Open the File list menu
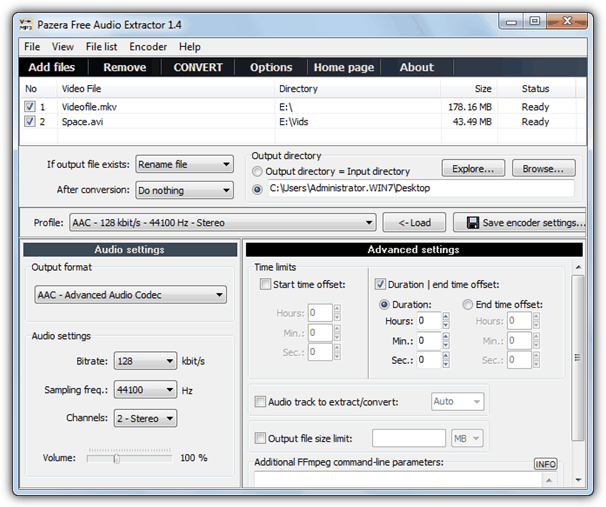The width and height of the screenshot is (606, 507). point(101,47)
